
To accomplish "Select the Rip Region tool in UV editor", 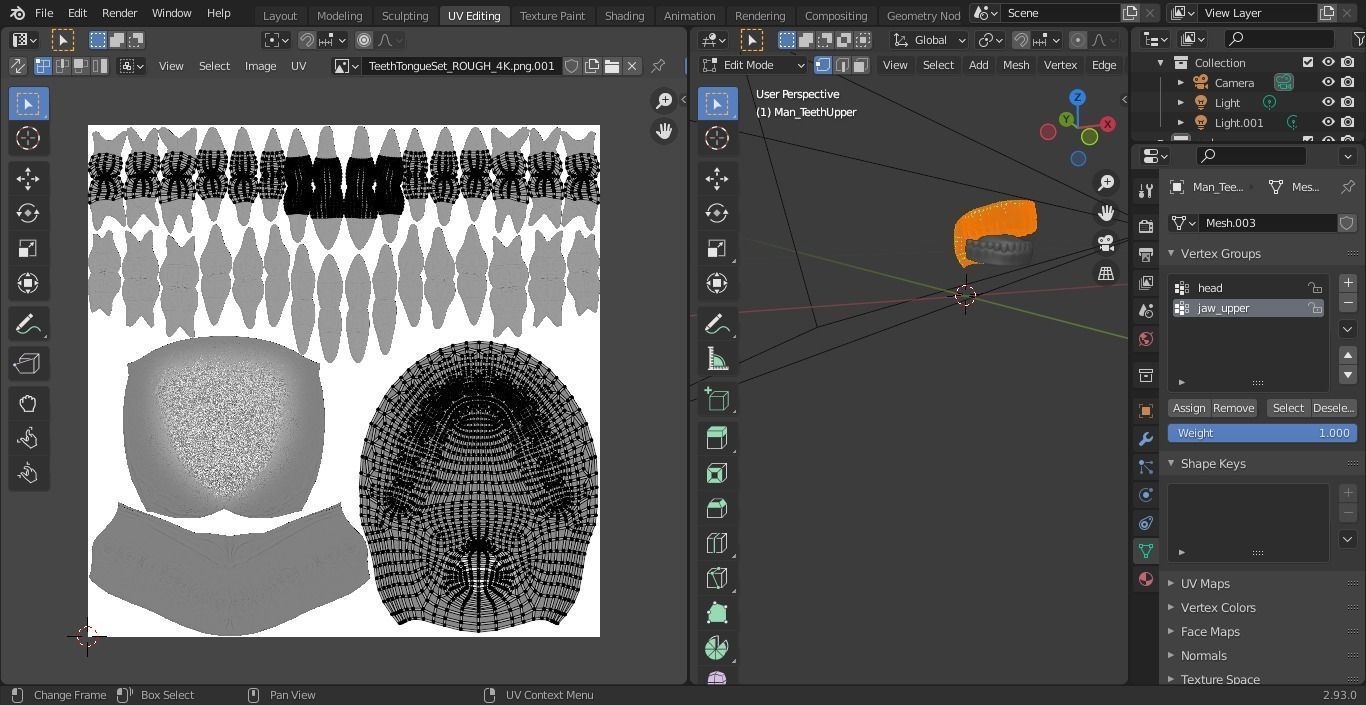I will (x=28, y=364).
